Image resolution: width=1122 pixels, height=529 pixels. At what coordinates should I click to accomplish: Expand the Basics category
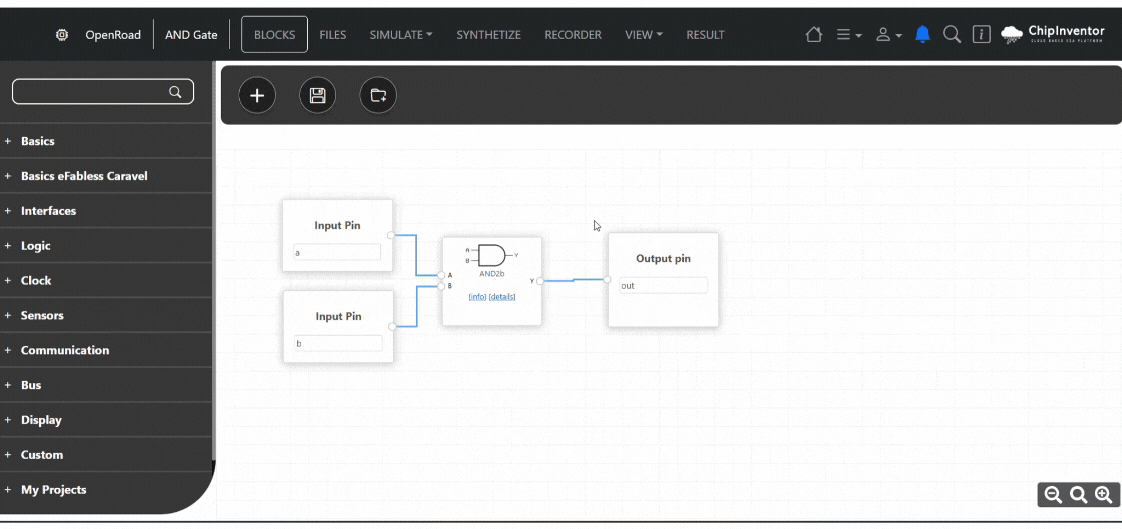(x=106, y=141)
